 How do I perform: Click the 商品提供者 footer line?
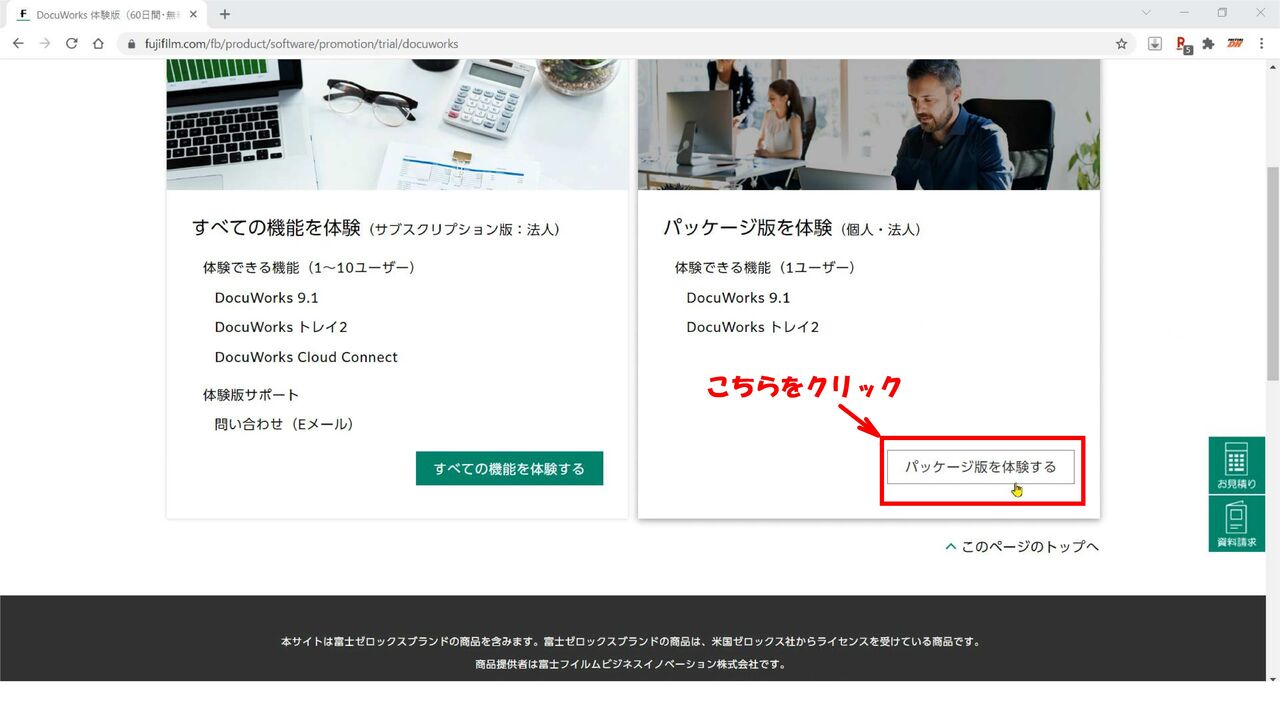tap(631, 664)
